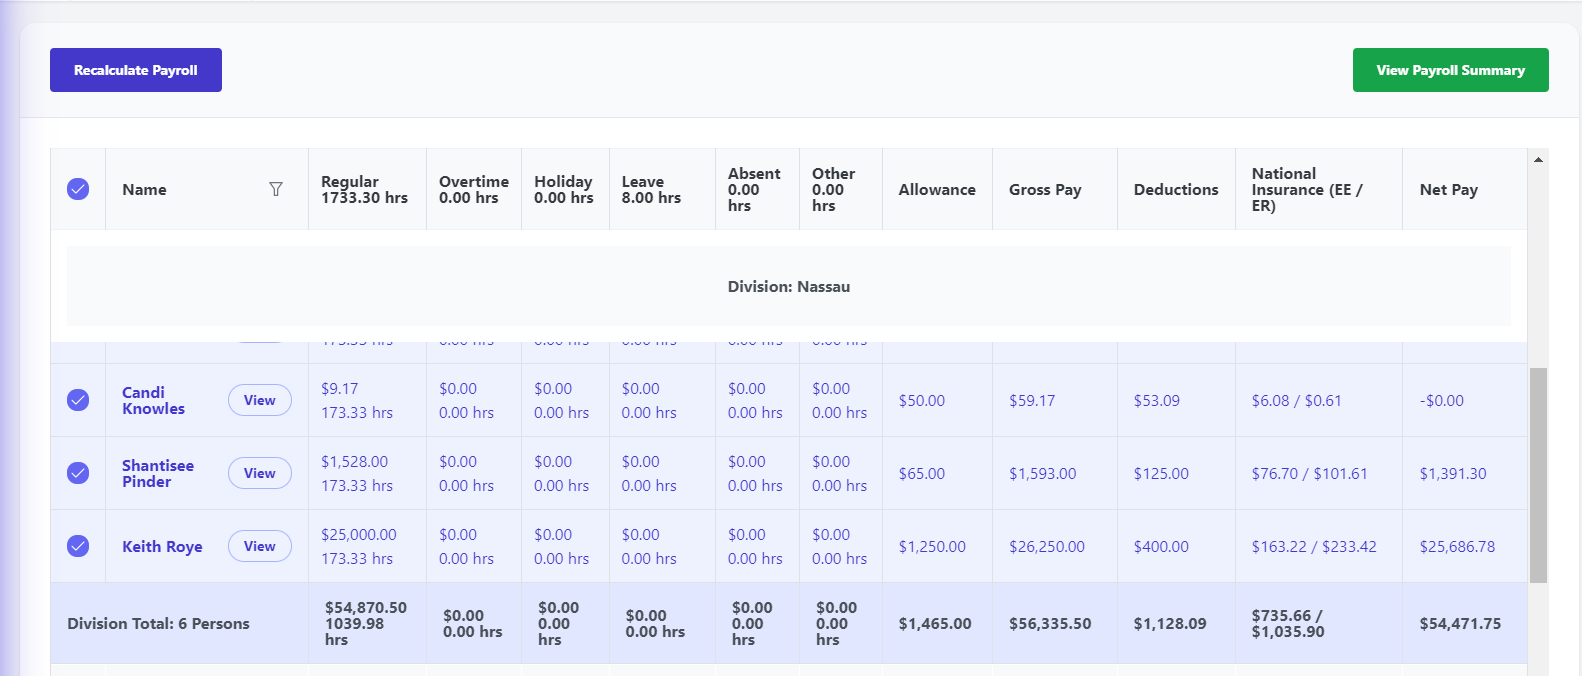
Task: Select division total deductions $1,128.09
Action: click(1170, 623)
